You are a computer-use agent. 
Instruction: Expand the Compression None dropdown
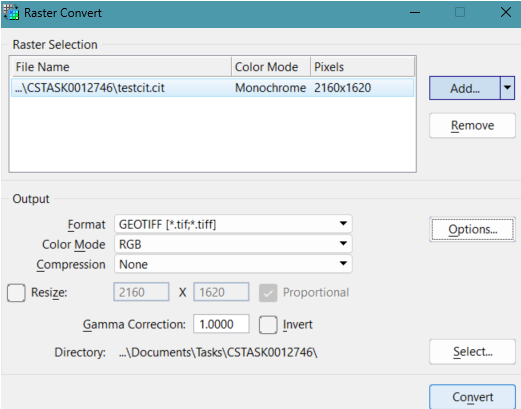(233, 264)
